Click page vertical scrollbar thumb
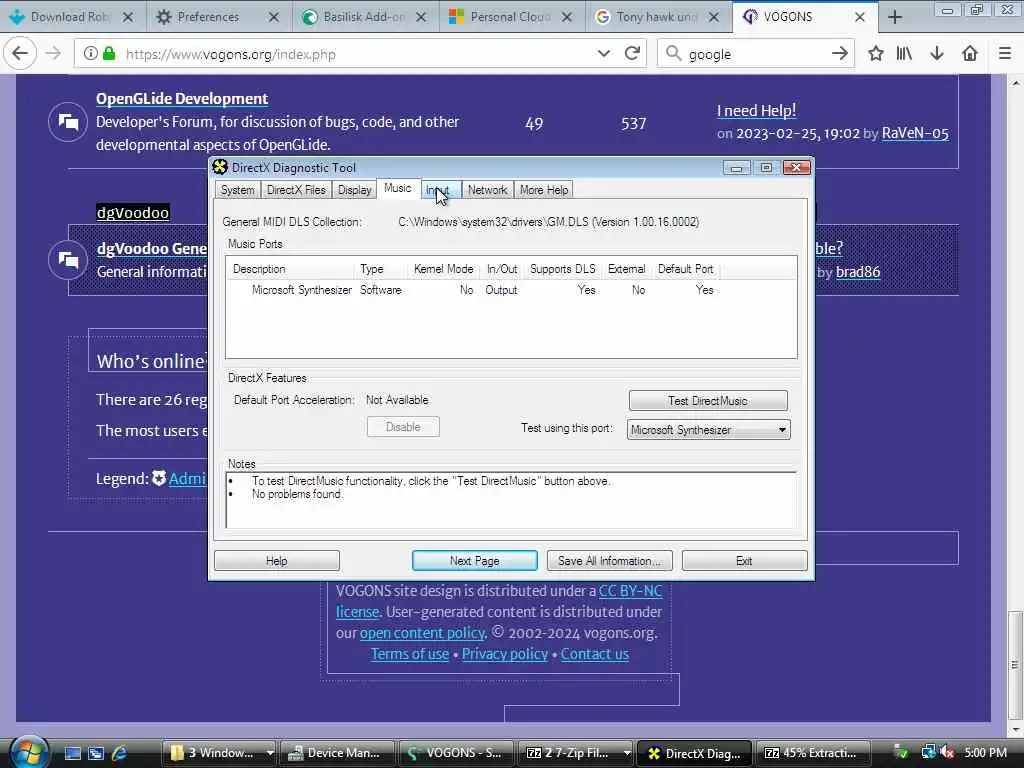This screenshot has height=768, width=1024. pos(1014,664)
